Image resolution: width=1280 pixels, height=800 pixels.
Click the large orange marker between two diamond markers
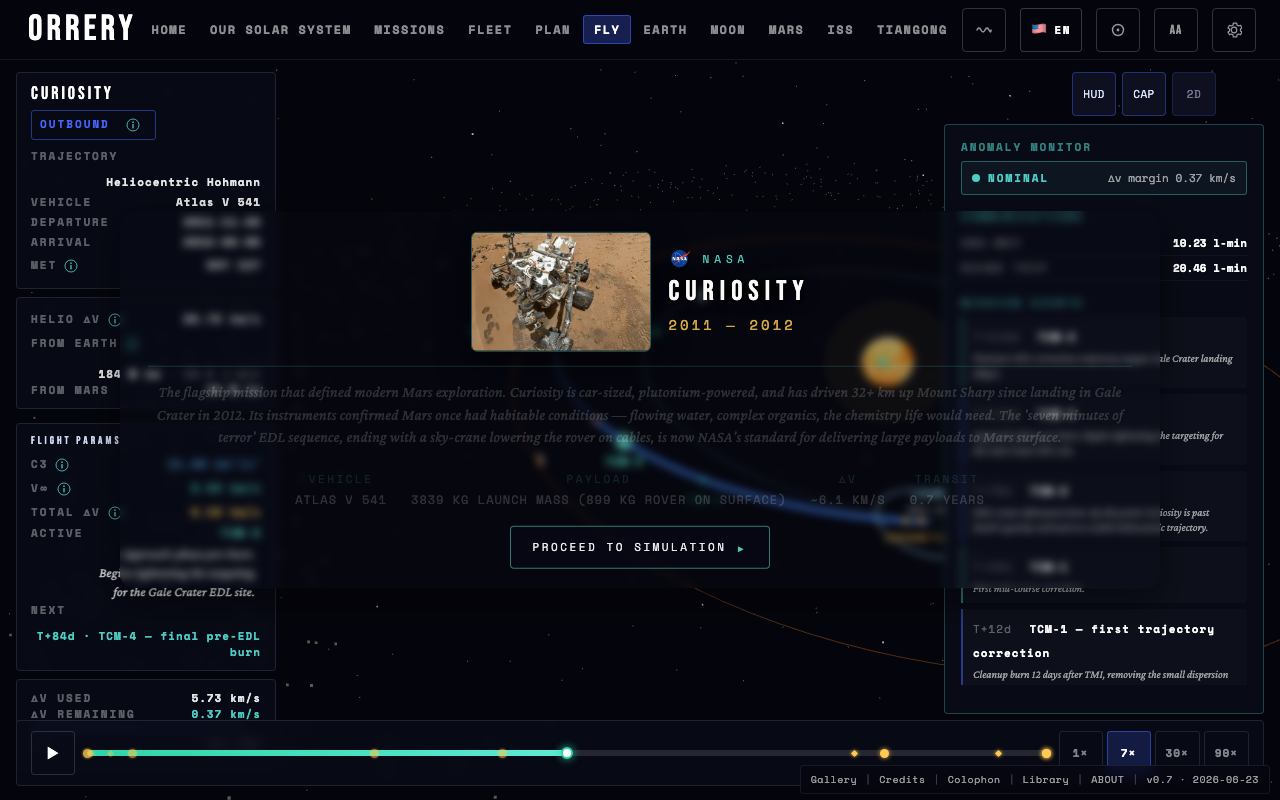pyautogui.click(x=884, y=753)
